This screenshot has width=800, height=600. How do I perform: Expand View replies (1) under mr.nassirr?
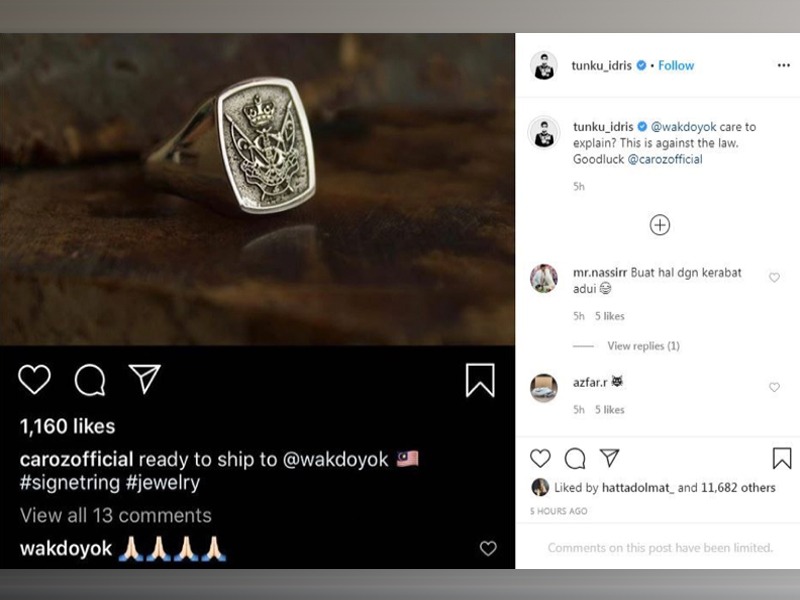point(643,346)
